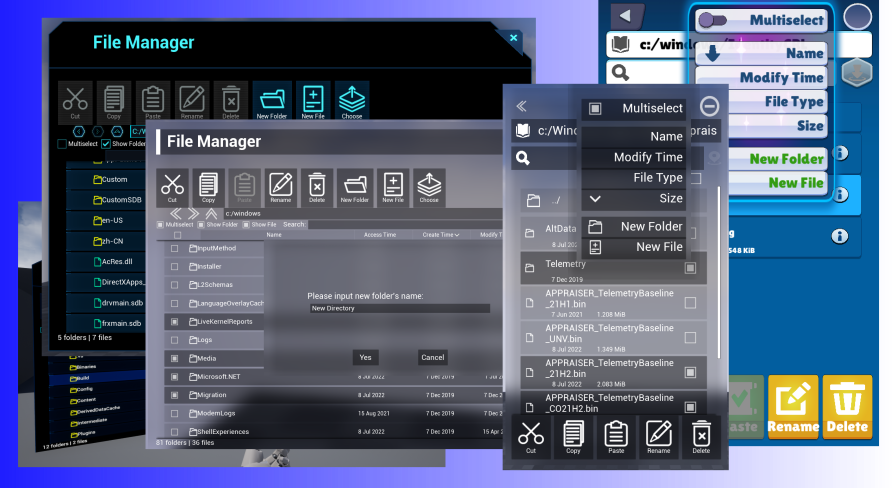Screen dimensions: 894x488
Task: Click Cut icon at bottom of gray mobile panel
Action: click(531, 436)
